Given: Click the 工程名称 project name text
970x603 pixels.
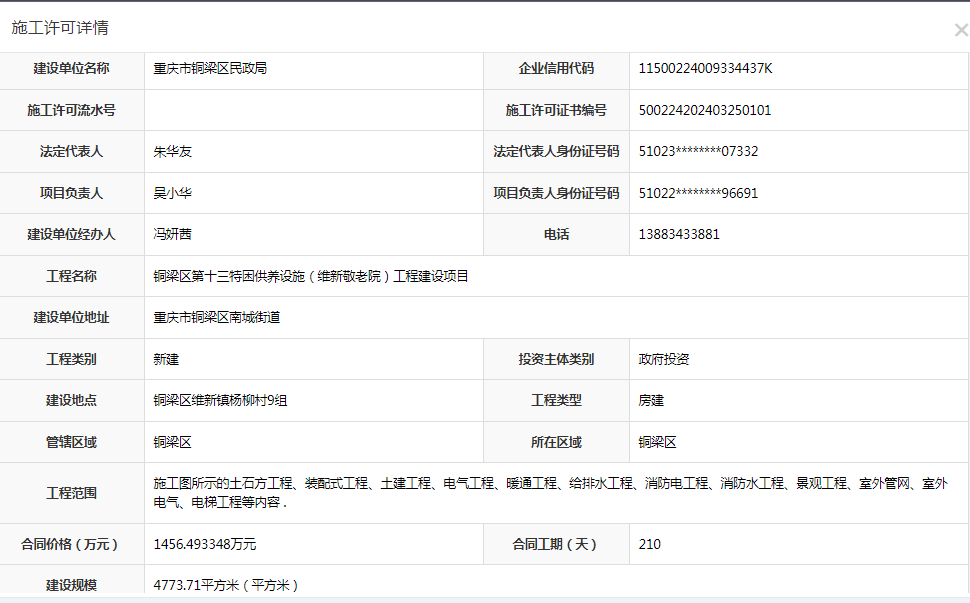Looking at the screenshot, I should click(311, 276).
